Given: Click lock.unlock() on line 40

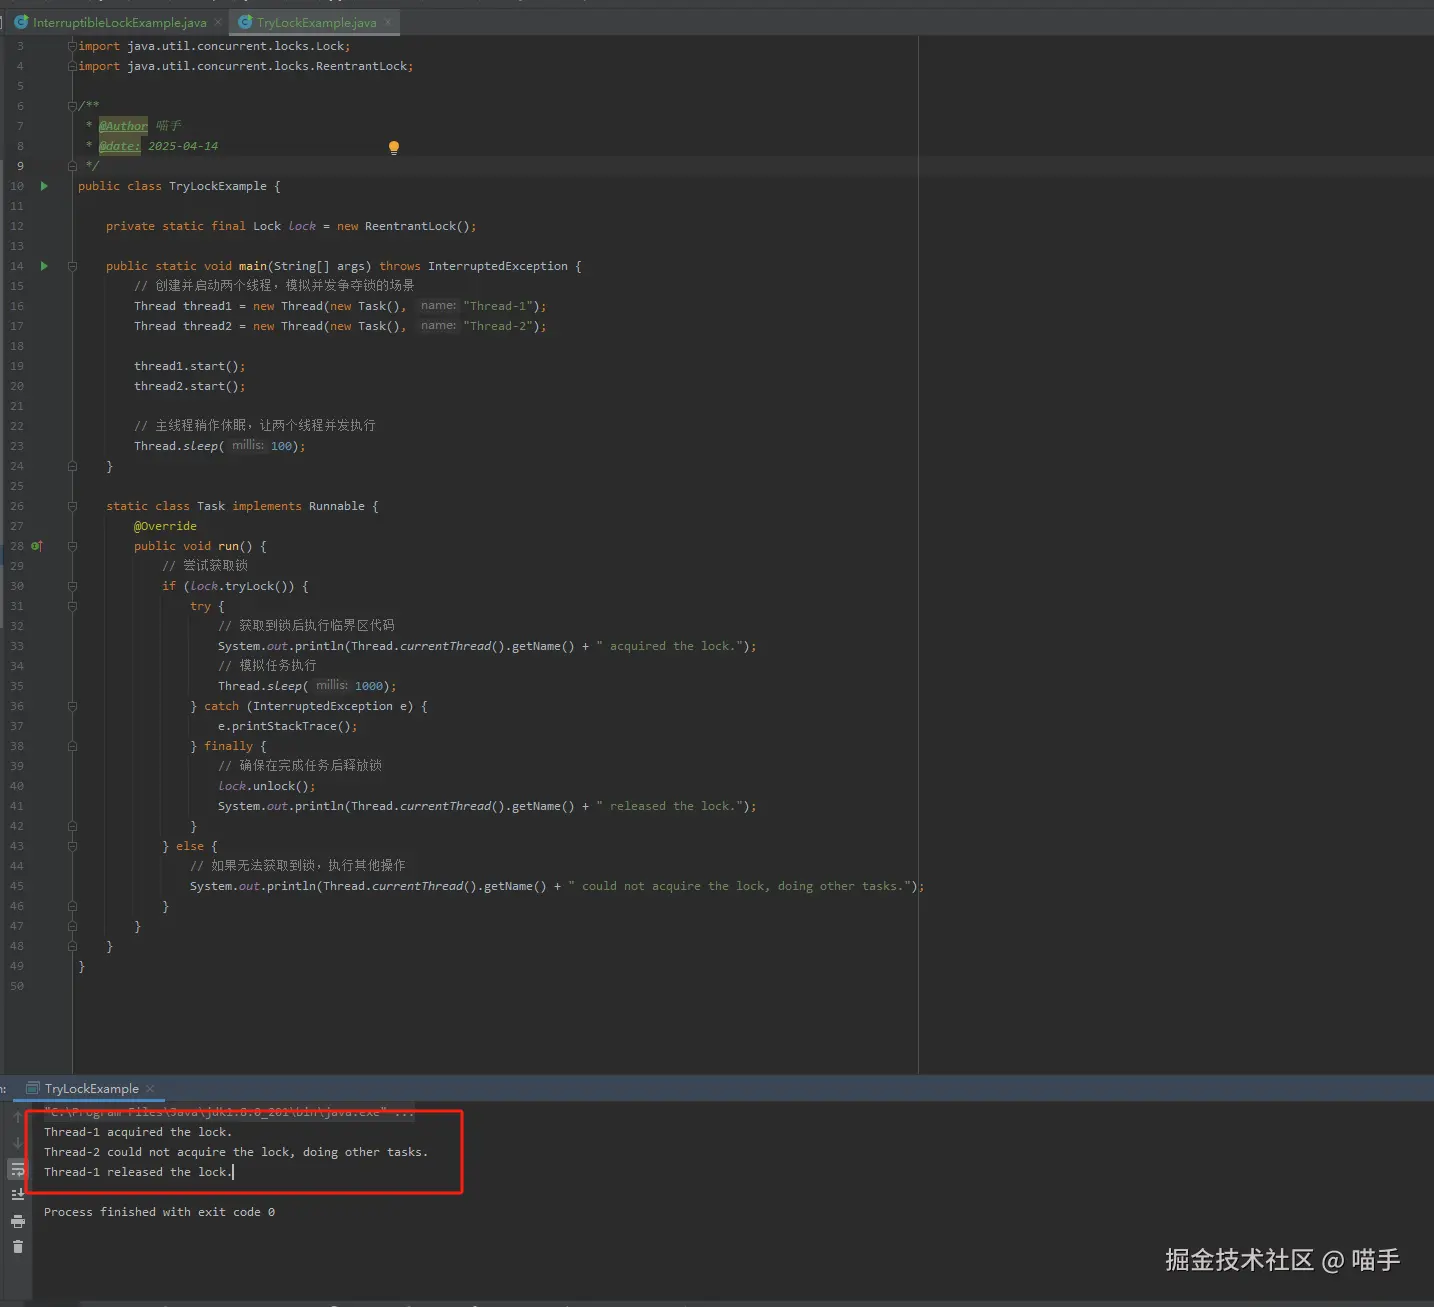Looking at the screenshot, I should (266, 786).
